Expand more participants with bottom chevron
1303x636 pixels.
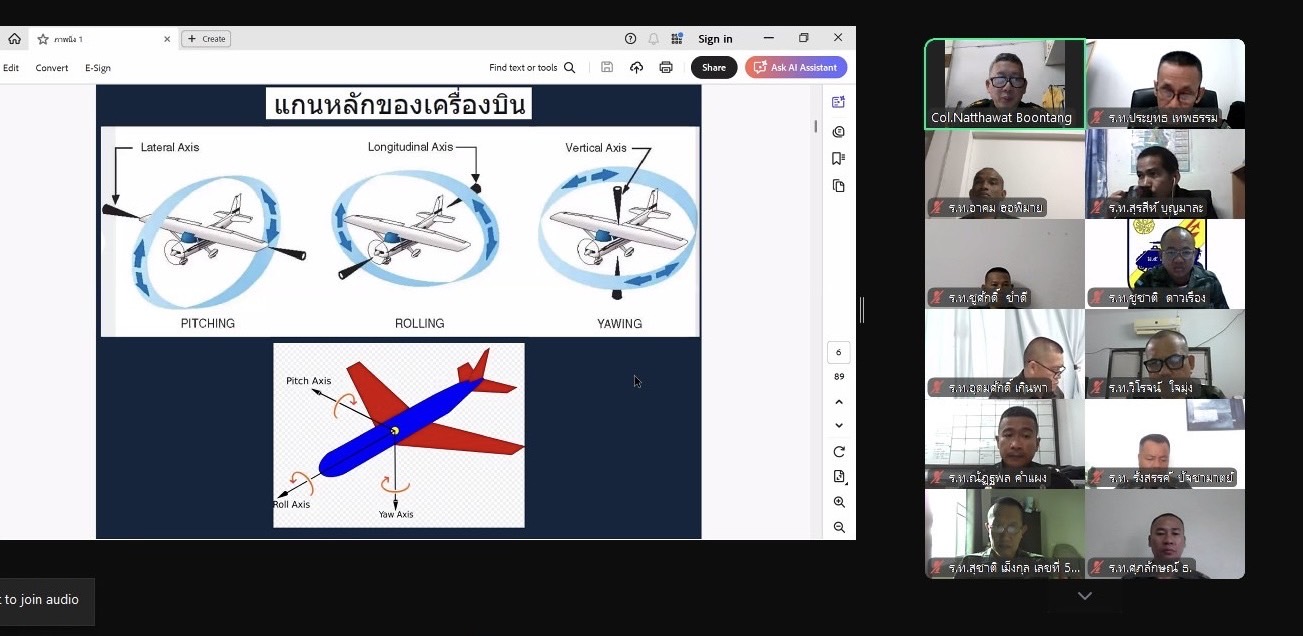coord(1084,596)
